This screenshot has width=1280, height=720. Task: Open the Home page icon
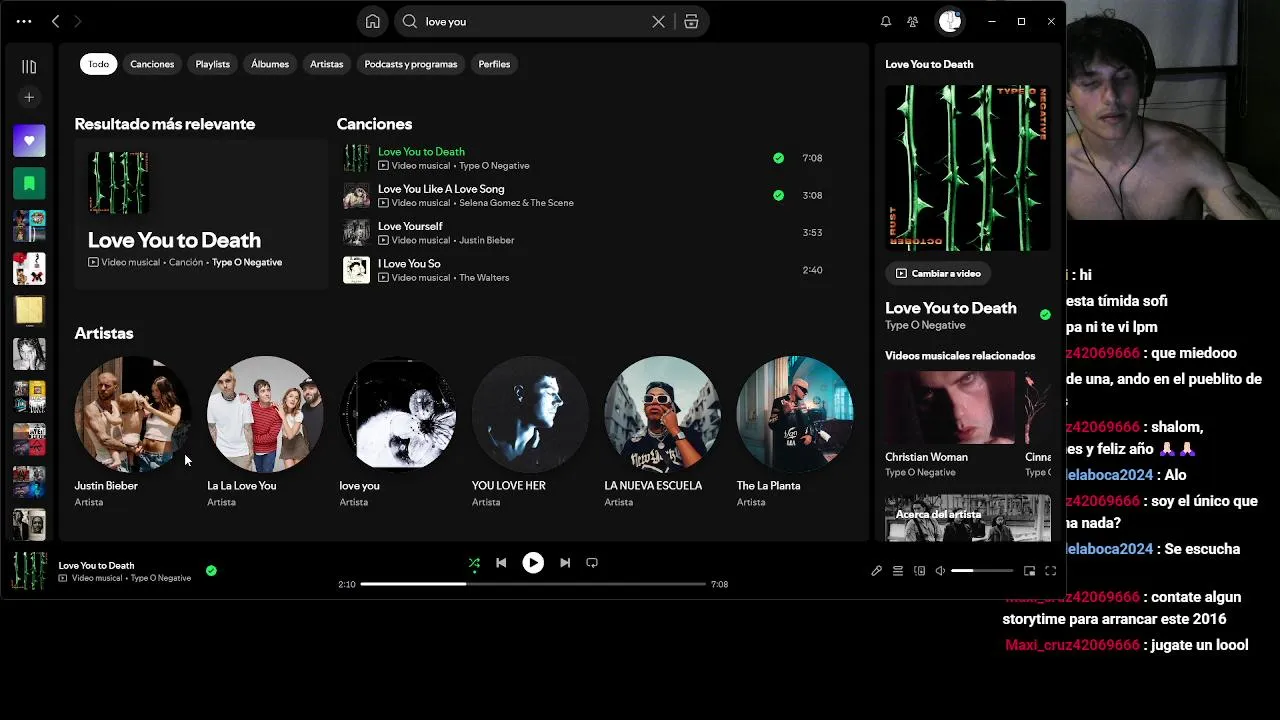[372, 21]
